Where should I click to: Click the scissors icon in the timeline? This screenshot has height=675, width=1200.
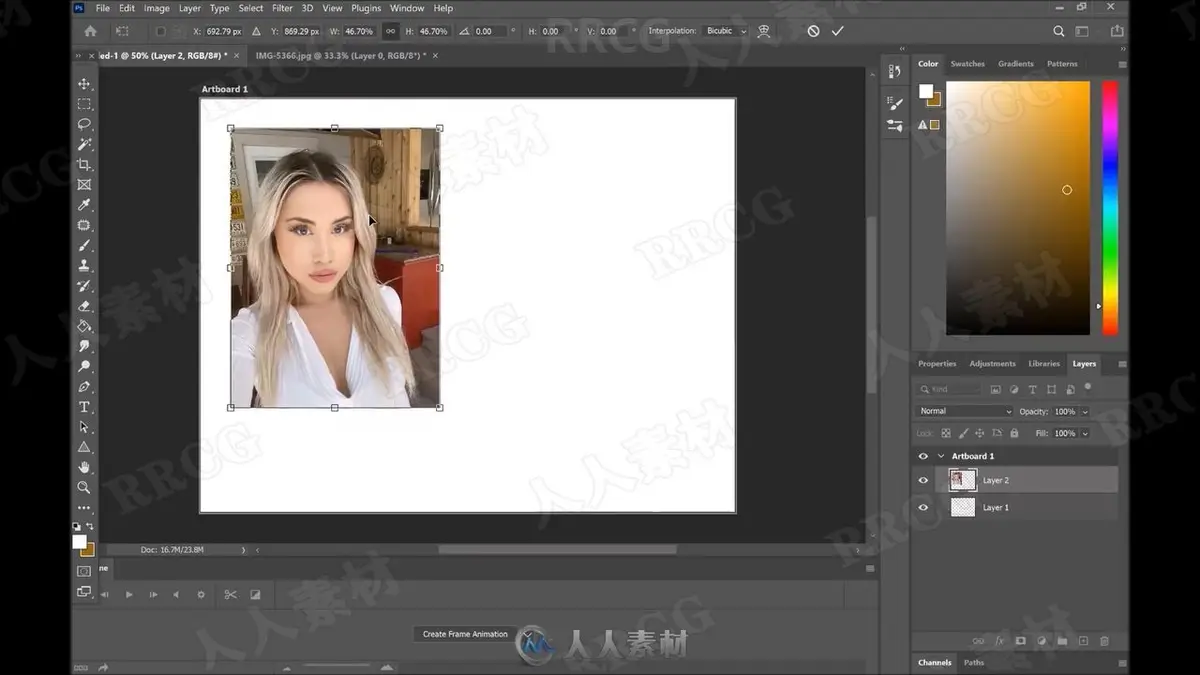[x=230, y=594]
